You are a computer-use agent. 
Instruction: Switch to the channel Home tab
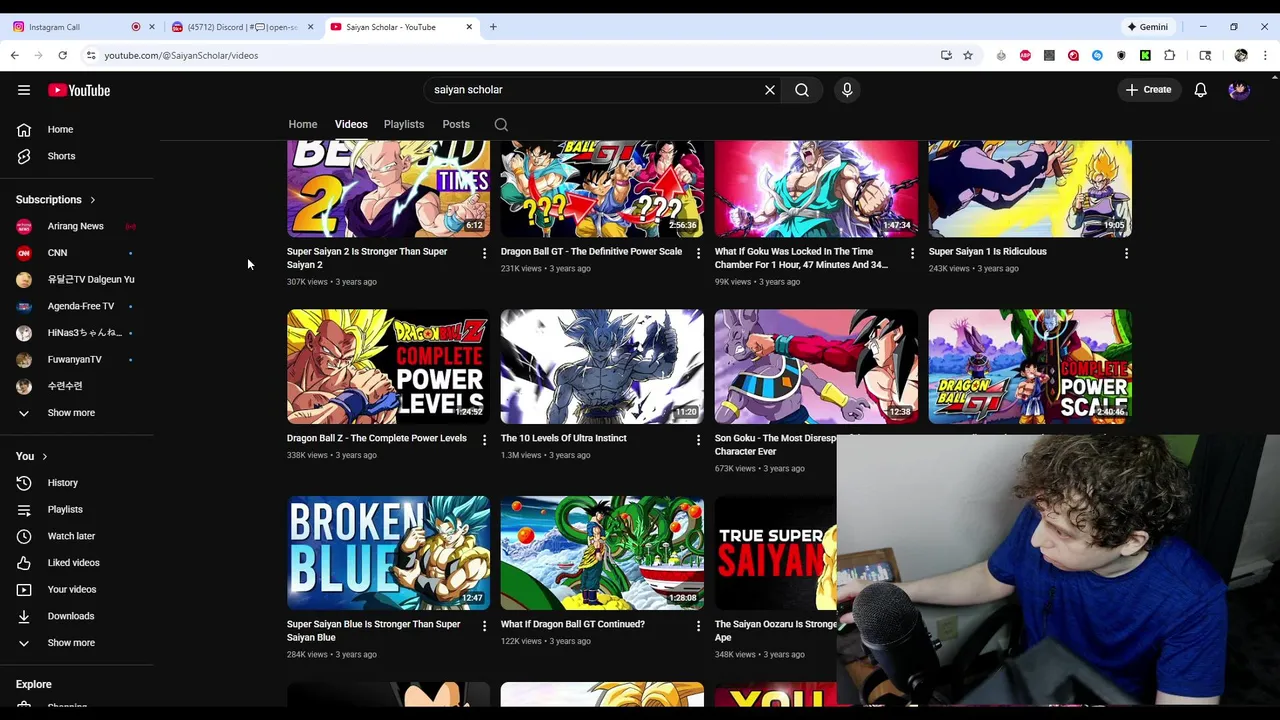303,124
